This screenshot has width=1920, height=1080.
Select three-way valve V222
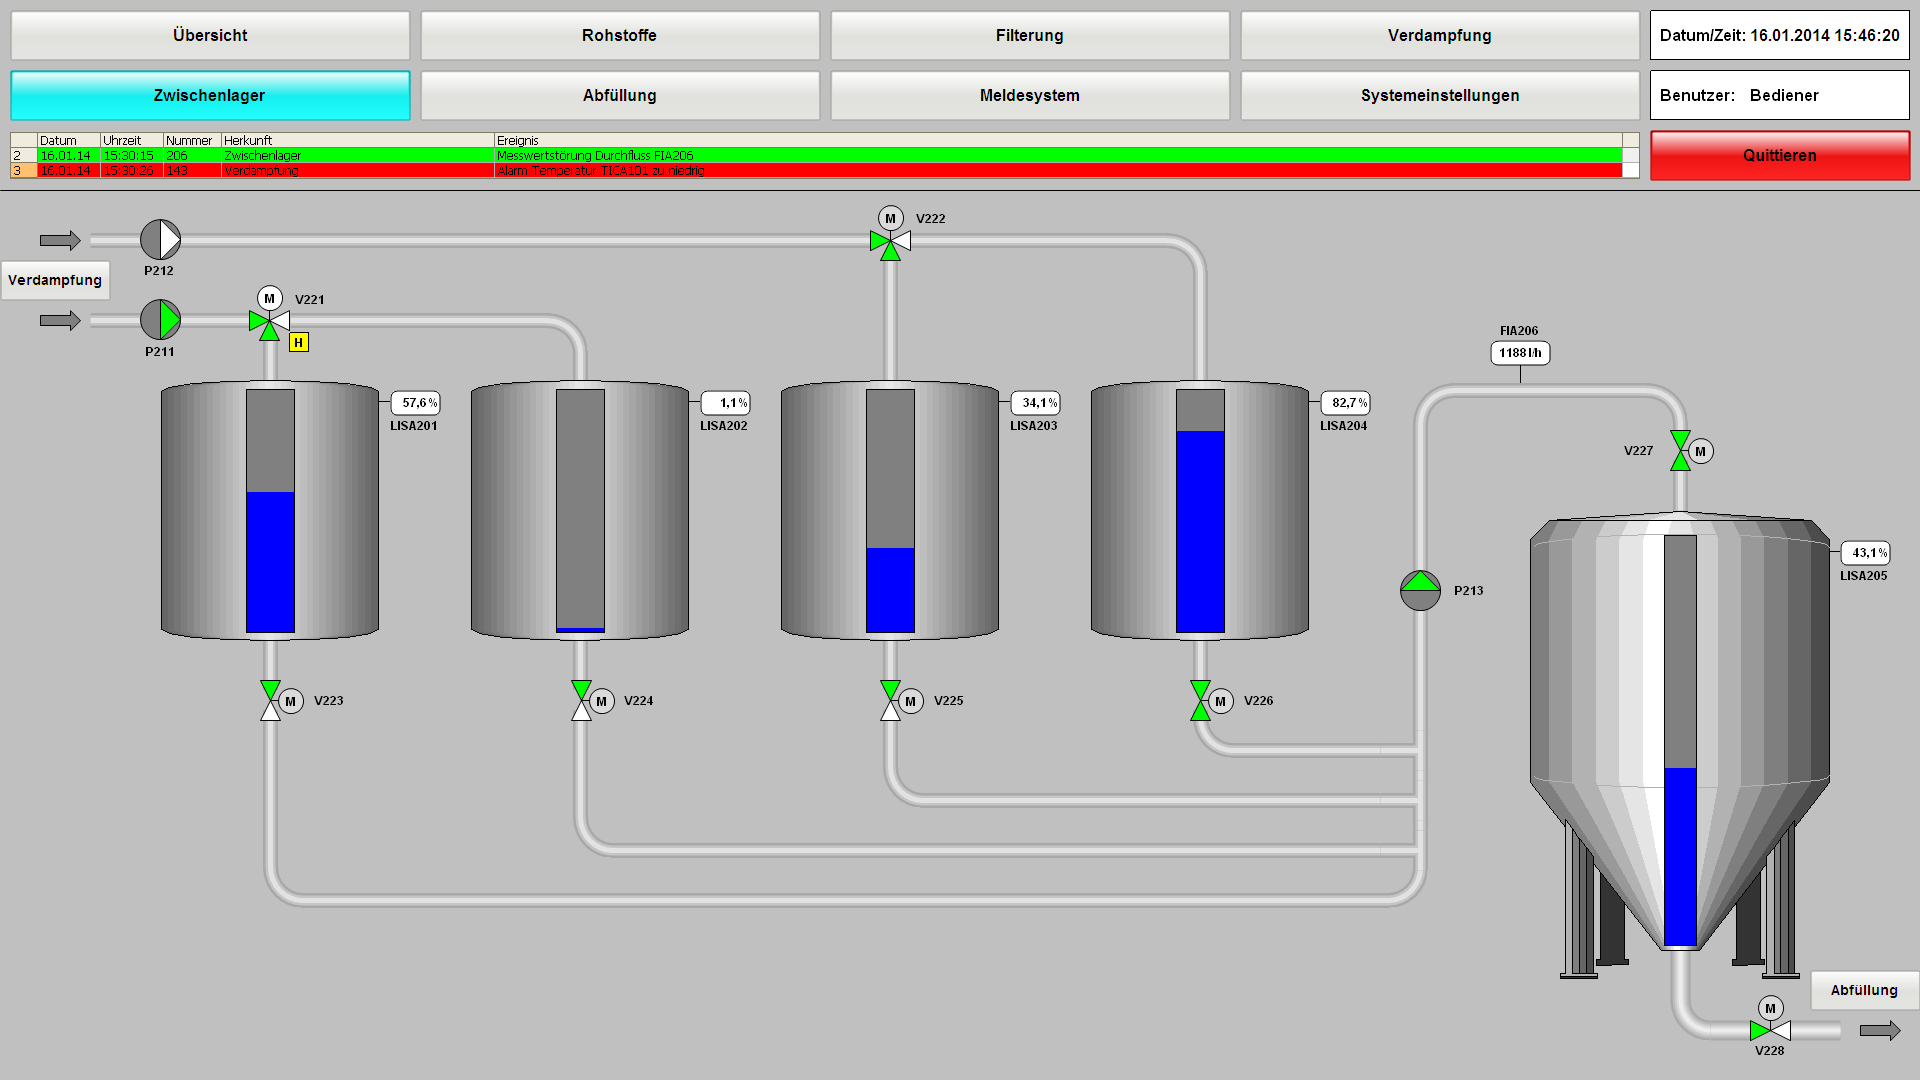tap(890, 242)
